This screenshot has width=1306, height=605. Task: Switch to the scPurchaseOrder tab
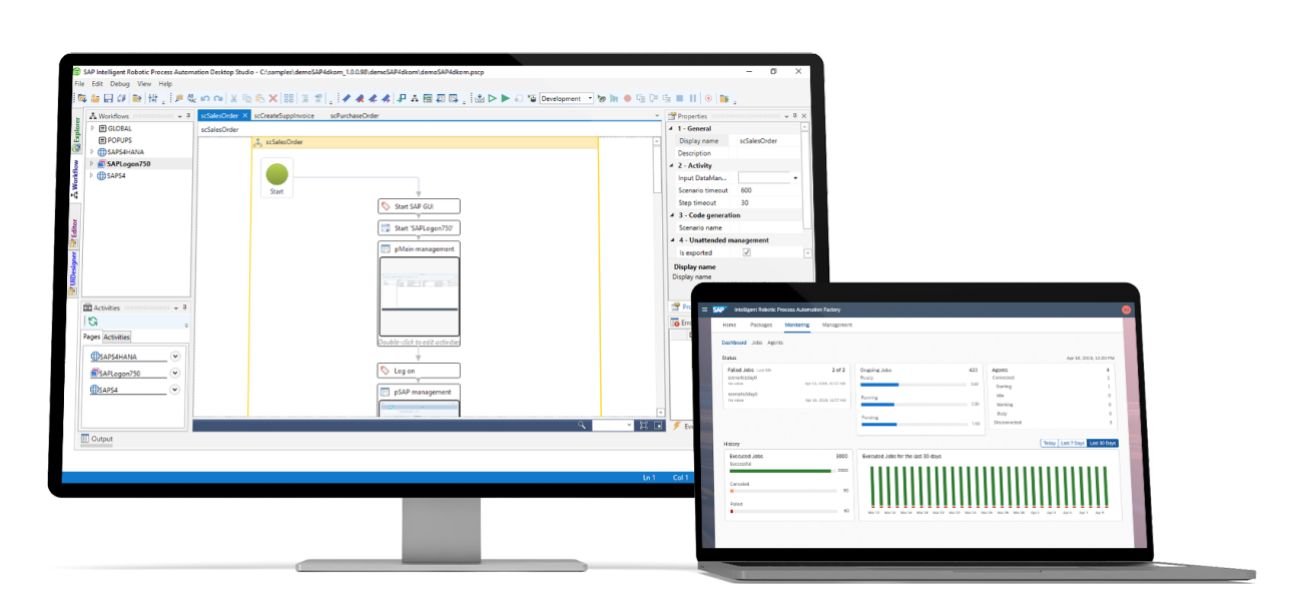[x=354, y=116]
